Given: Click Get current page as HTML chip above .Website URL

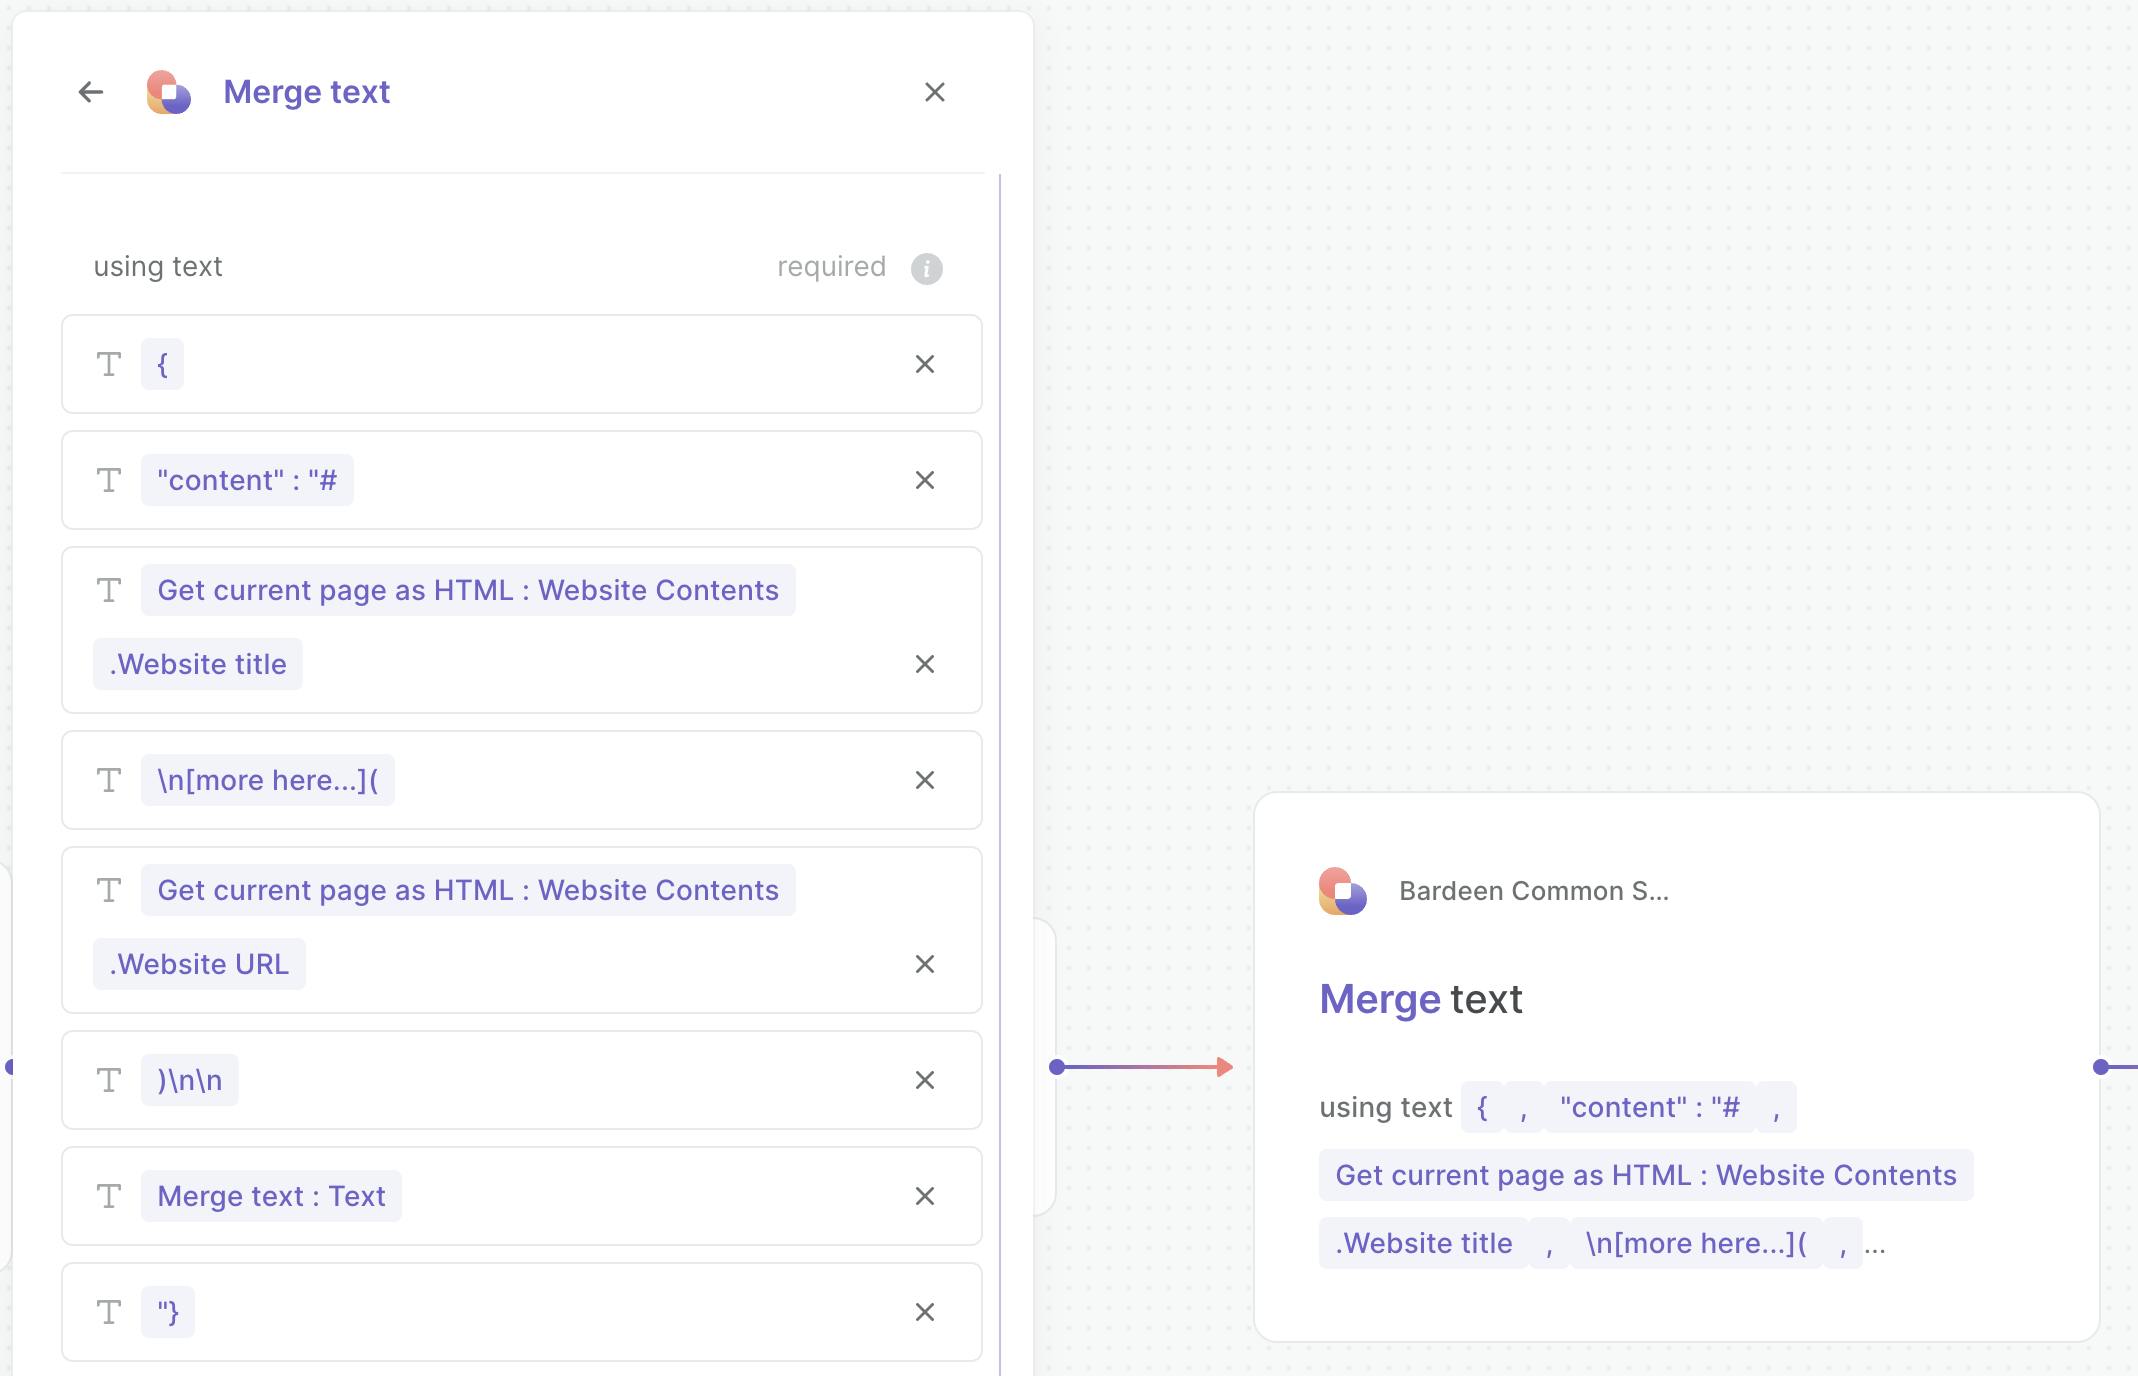Looking at the screenshot, I should click(468, 890).
